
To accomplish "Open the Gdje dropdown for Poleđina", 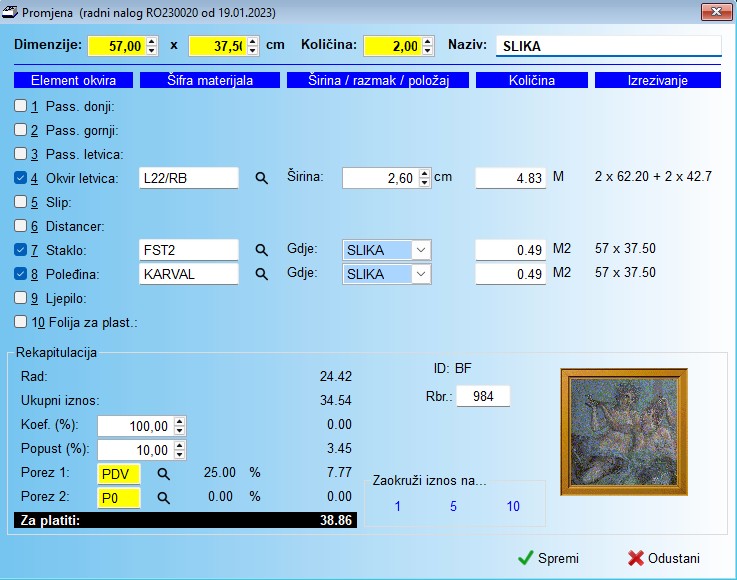I will [421, 273].
